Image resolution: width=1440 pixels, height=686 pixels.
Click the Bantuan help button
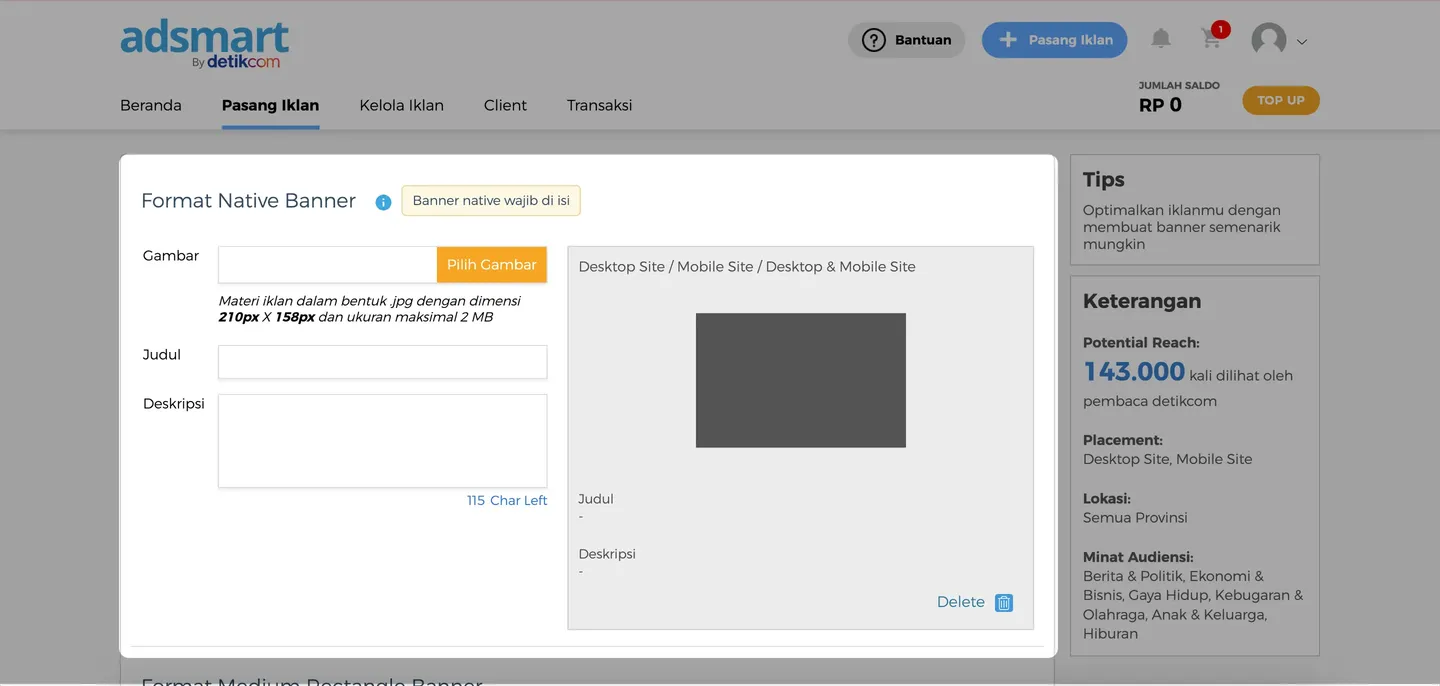point(906,40)
